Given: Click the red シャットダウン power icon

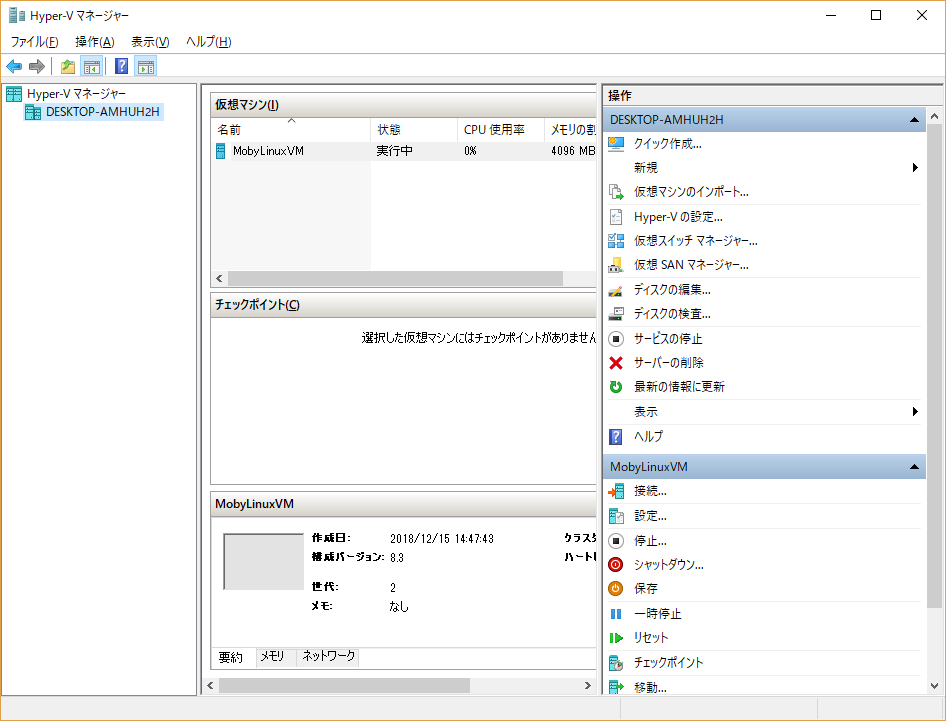Looking at the screenshot, I should 615,565.
